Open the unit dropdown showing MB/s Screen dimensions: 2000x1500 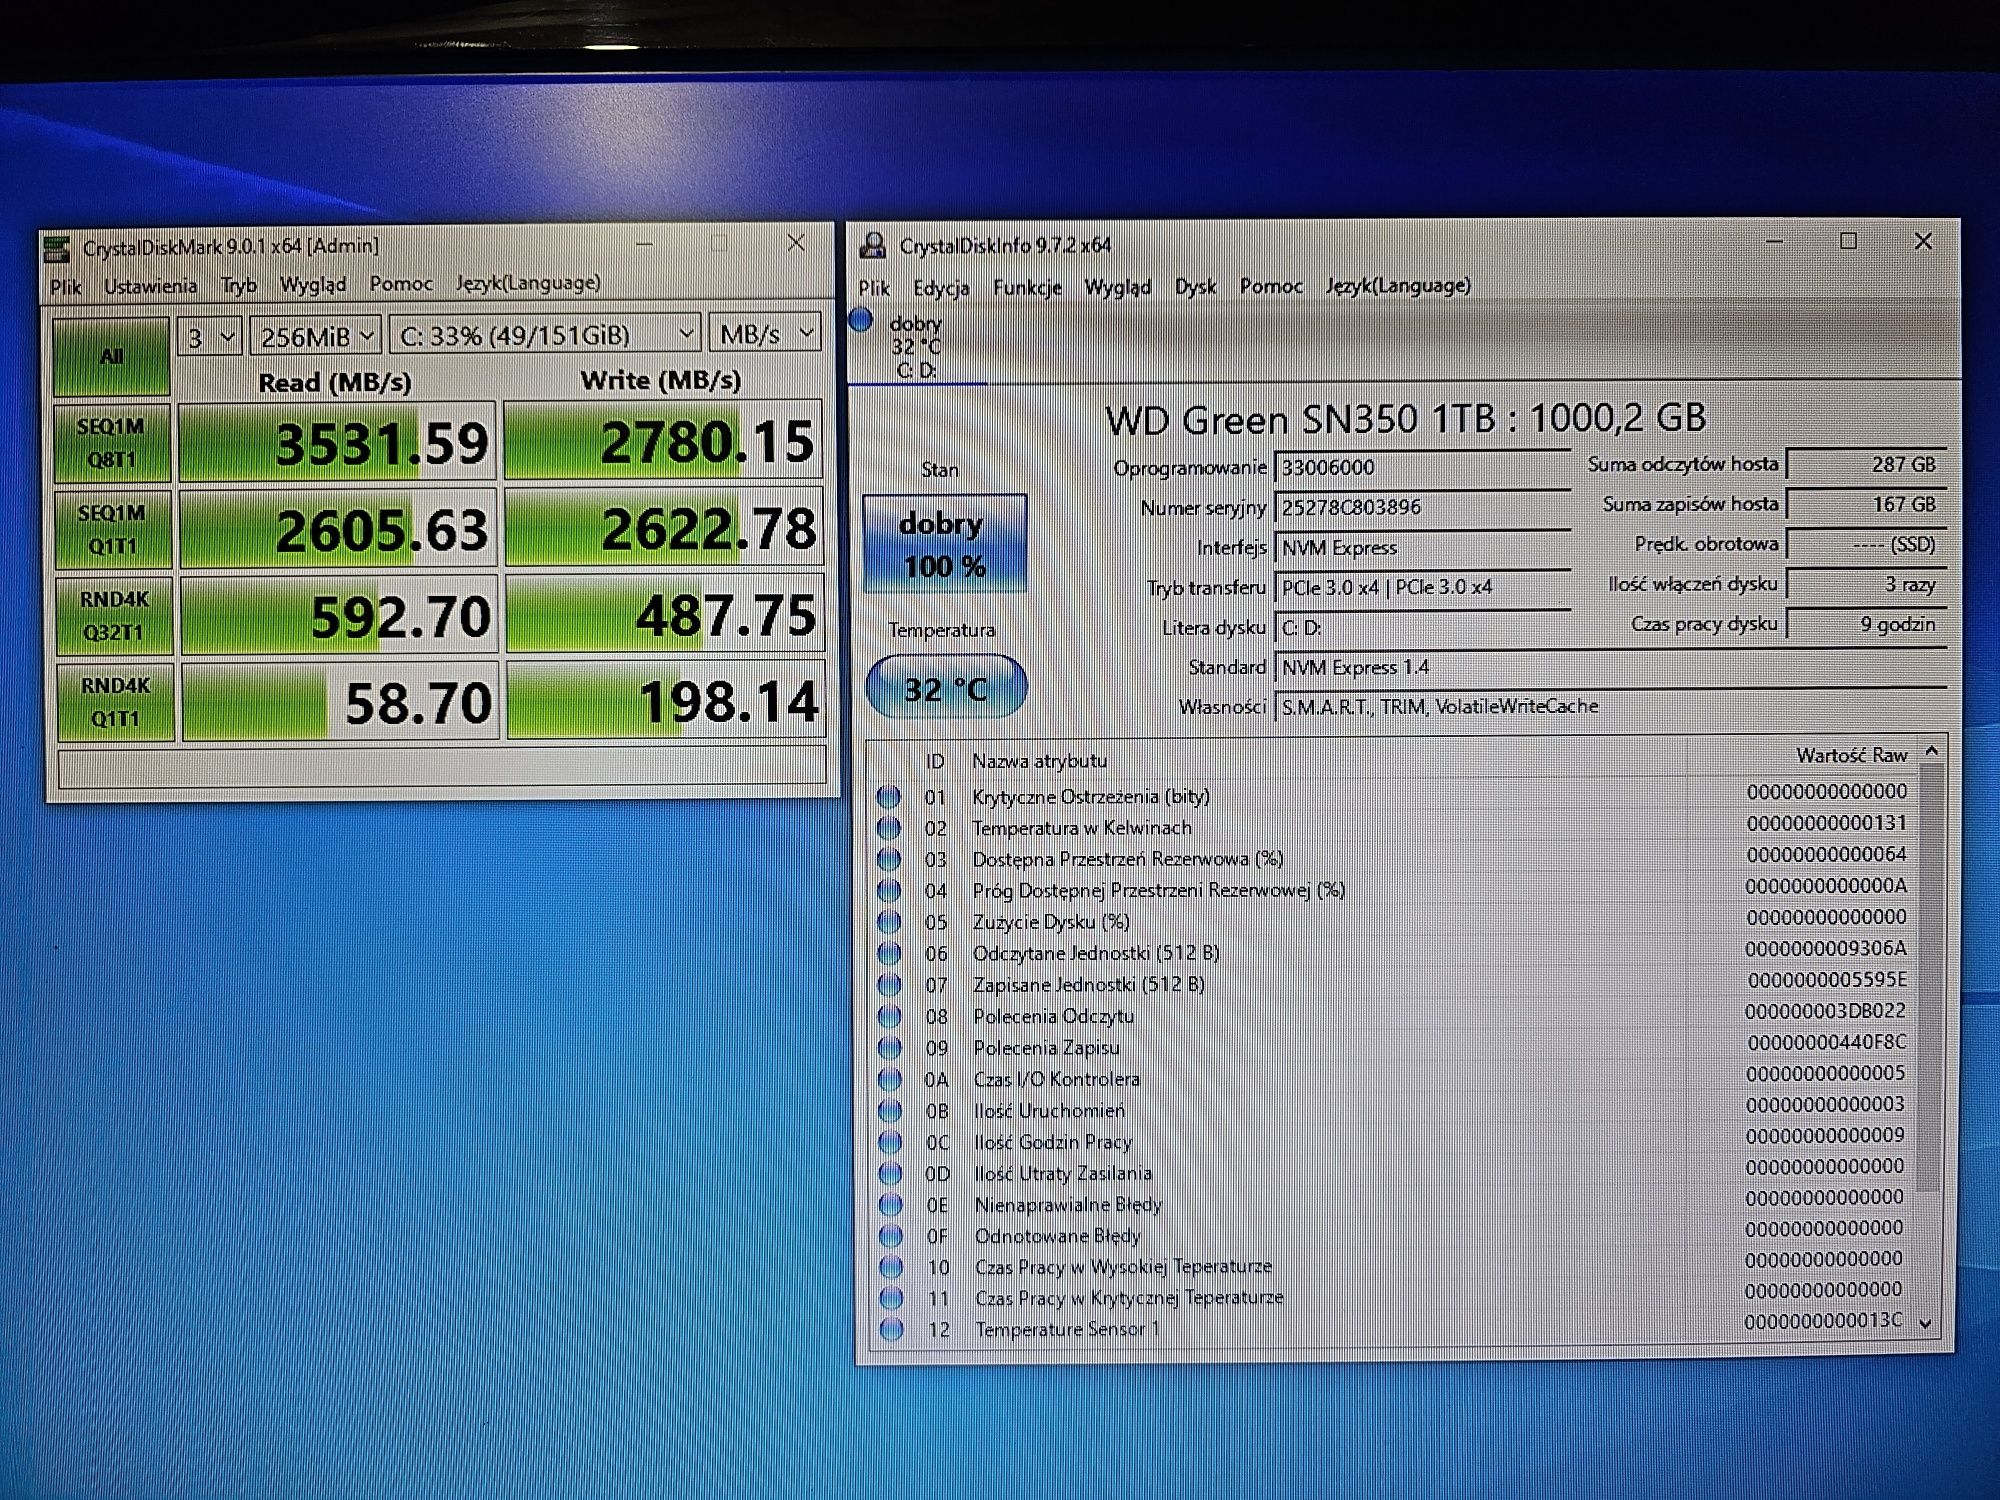point(765,333)
